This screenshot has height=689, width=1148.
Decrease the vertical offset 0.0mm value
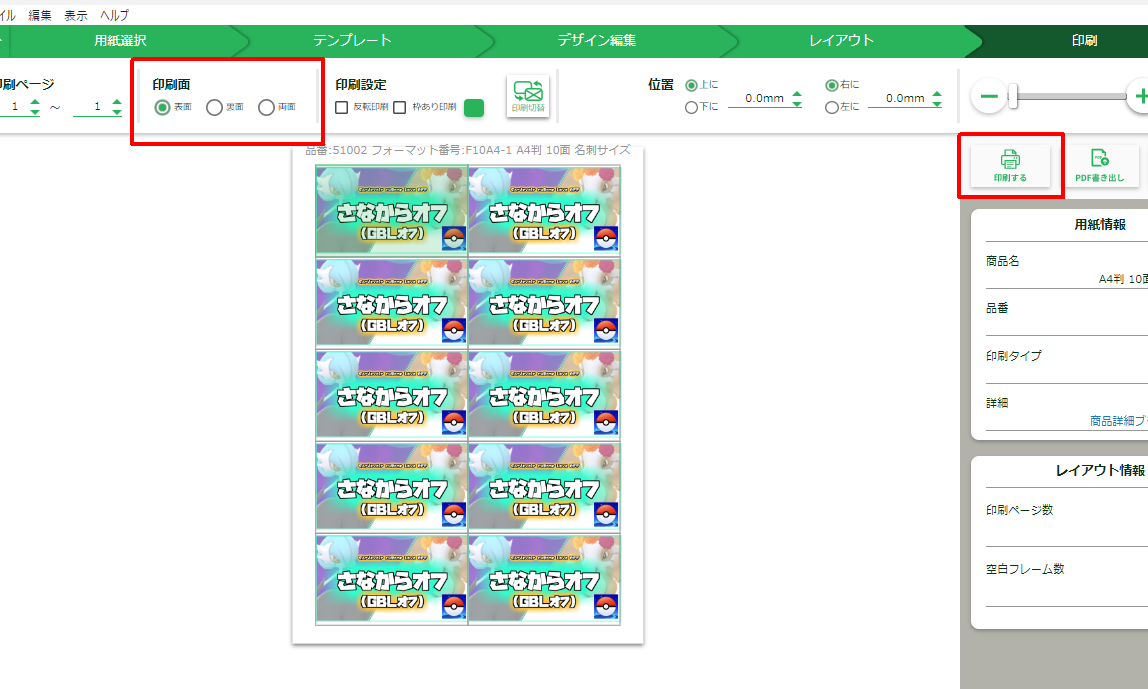click(797, 104)
